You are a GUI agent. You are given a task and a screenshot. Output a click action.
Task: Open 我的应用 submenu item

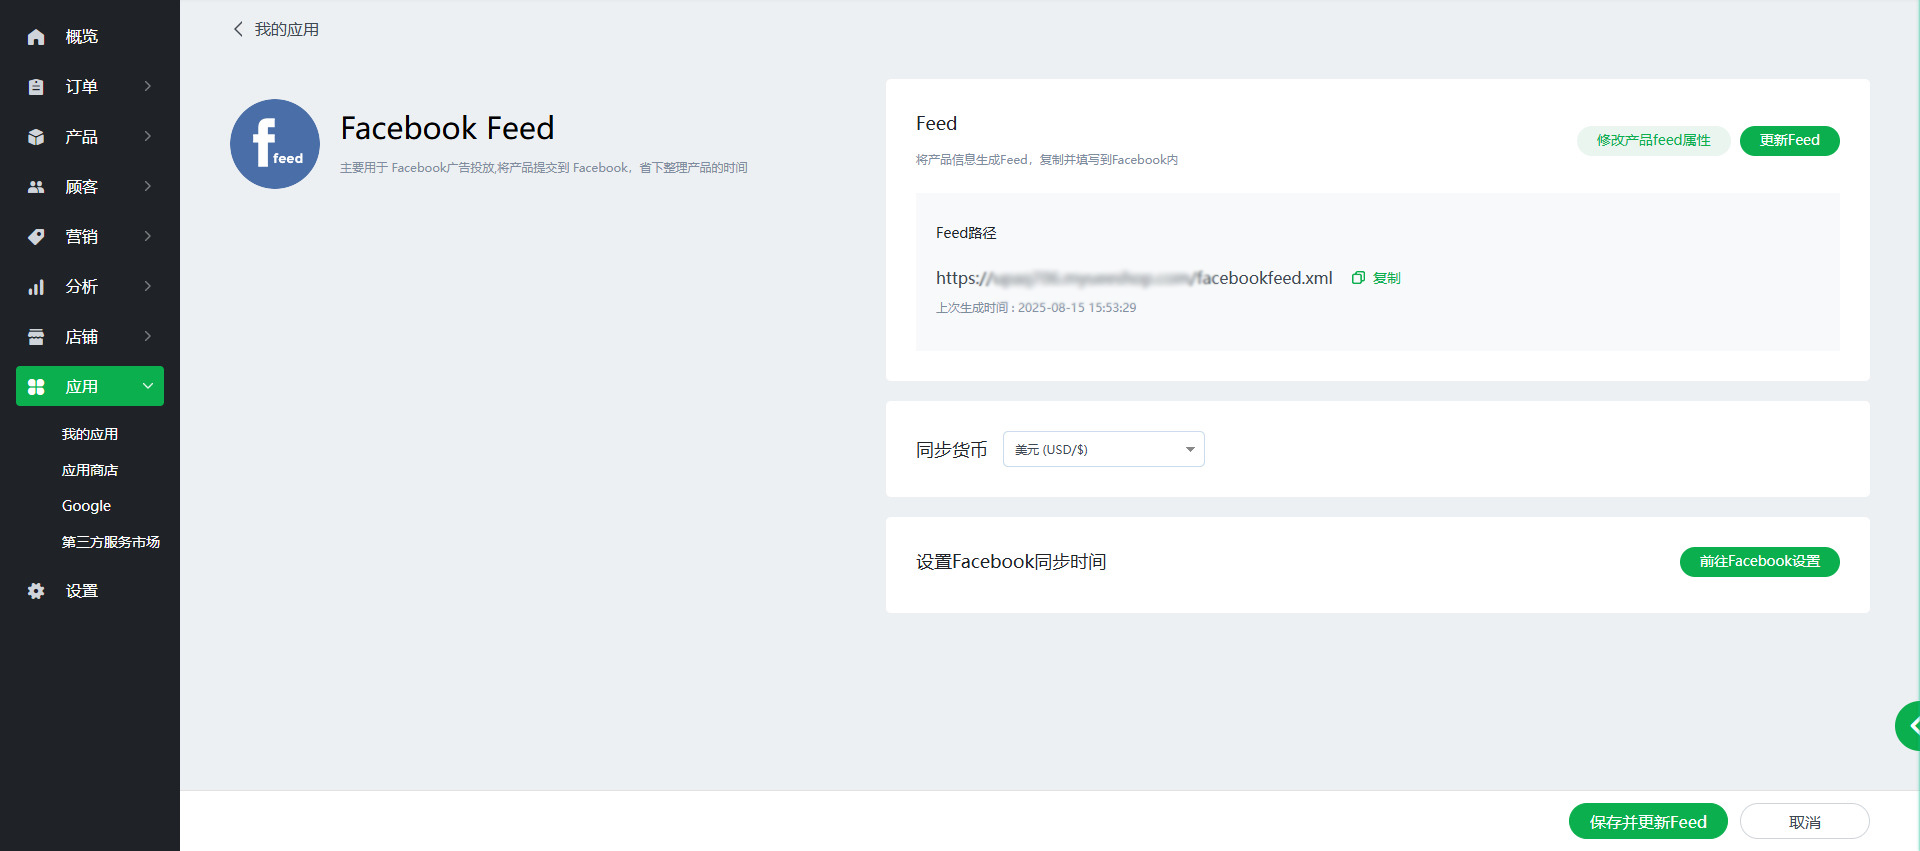tap(90, 434)
